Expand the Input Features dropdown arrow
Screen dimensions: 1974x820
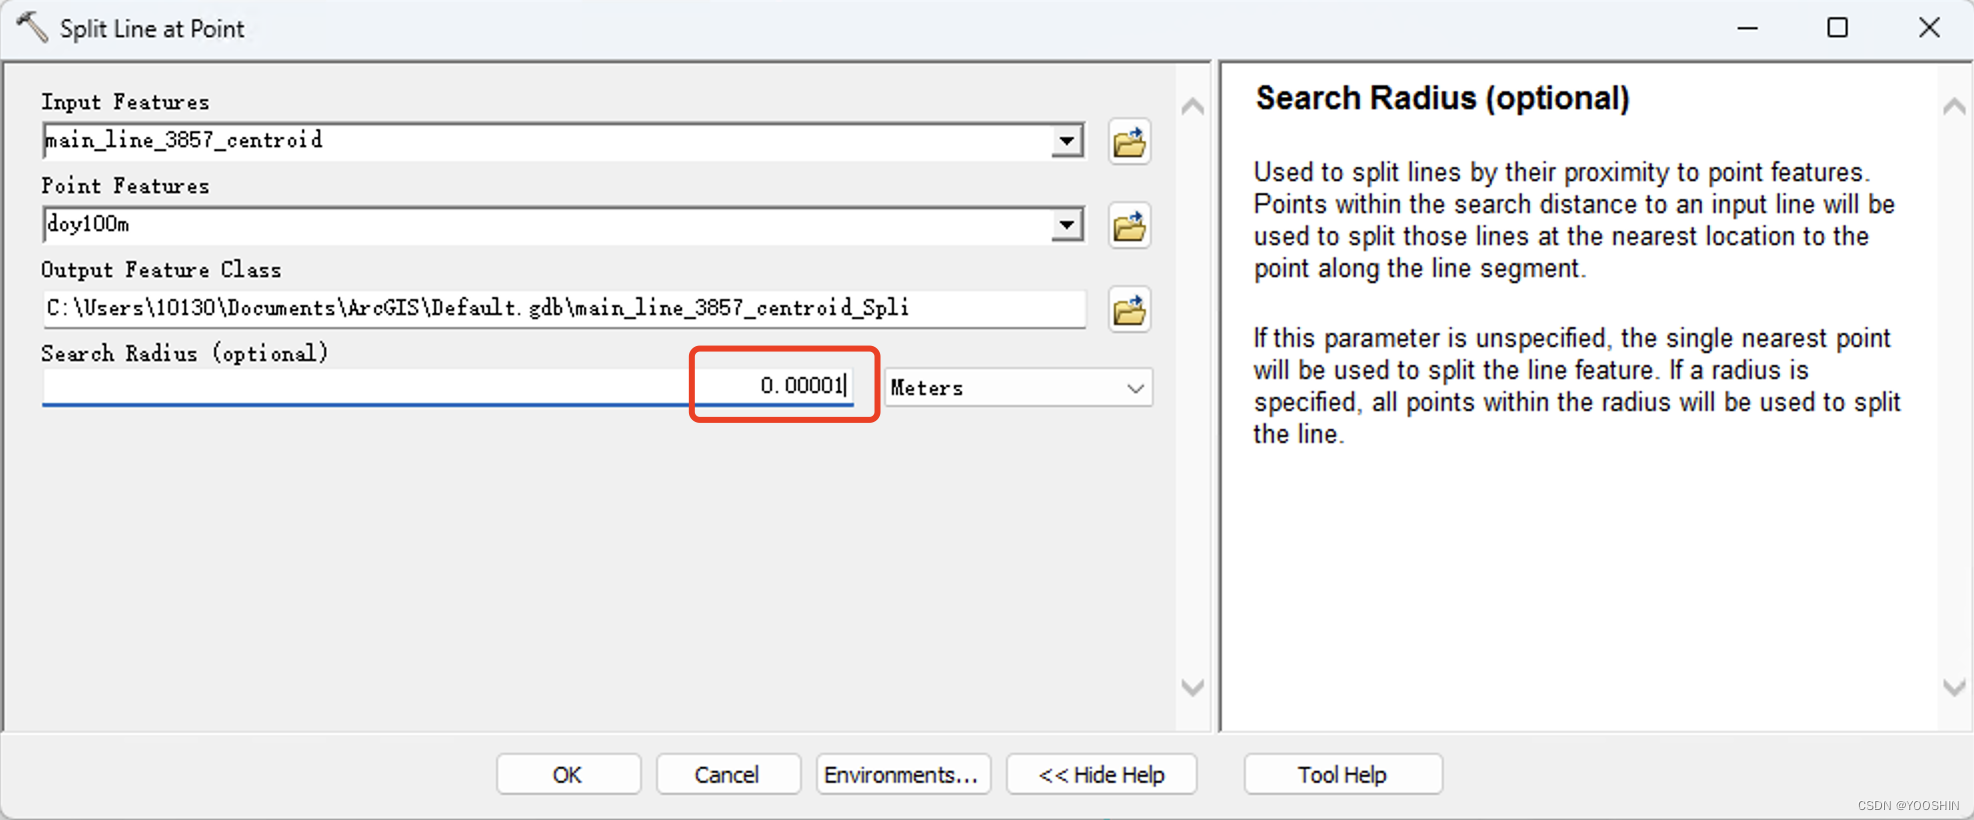[x=1067, y=141]
